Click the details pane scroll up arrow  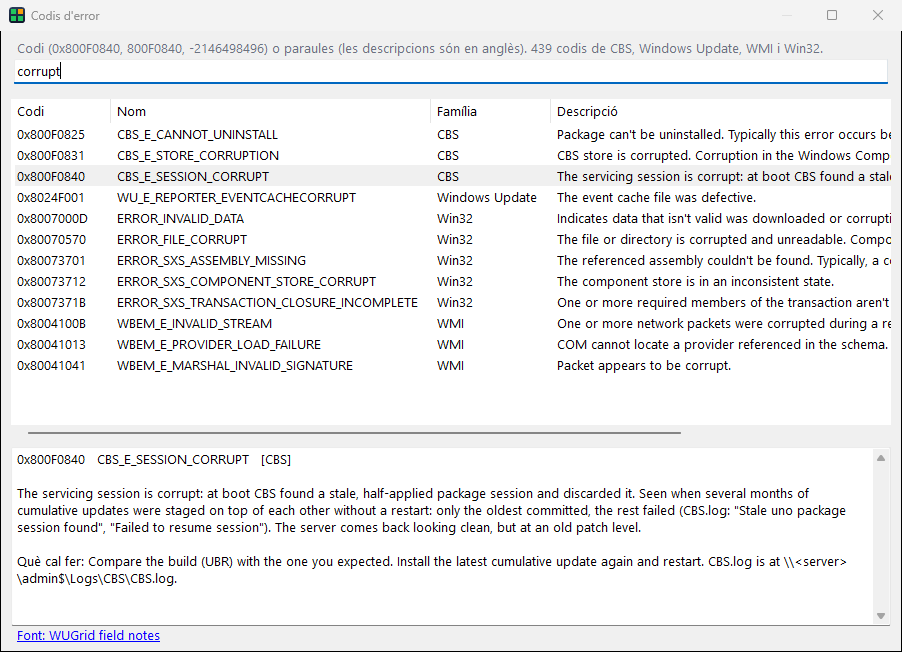click(881, 458)
